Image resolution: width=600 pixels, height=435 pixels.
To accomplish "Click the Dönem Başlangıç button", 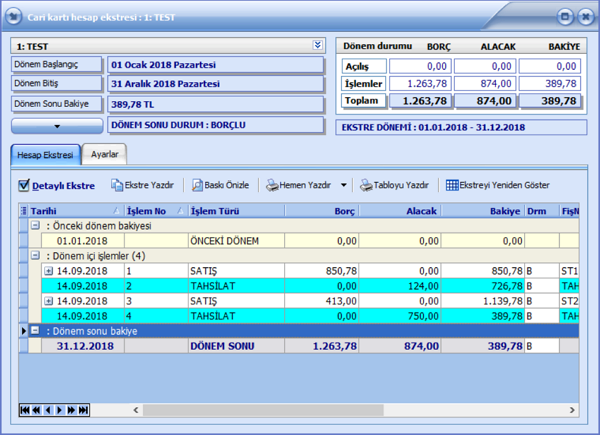I will tap(57, 64).
